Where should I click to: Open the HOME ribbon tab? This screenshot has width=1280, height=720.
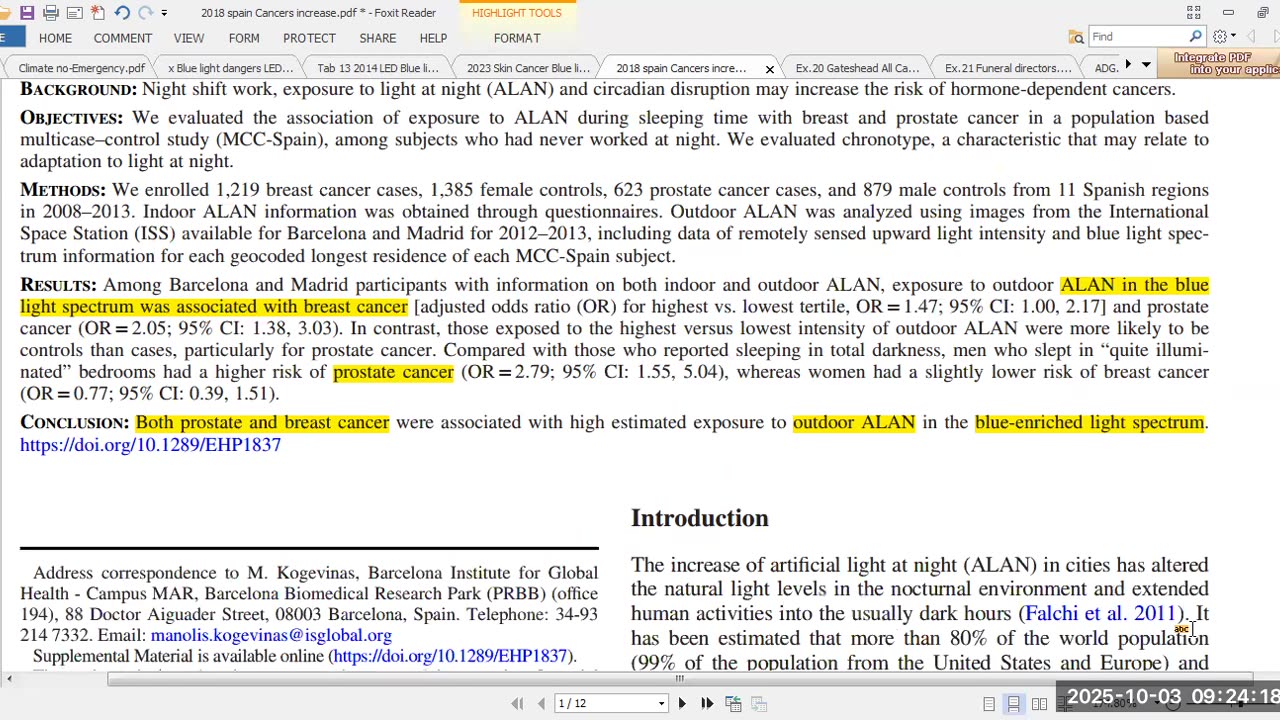[55, 38]
